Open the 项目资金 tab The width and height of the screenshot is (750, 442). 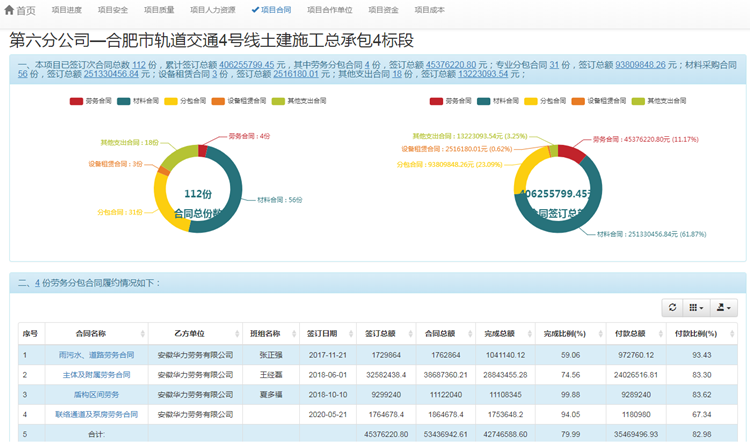382,10
